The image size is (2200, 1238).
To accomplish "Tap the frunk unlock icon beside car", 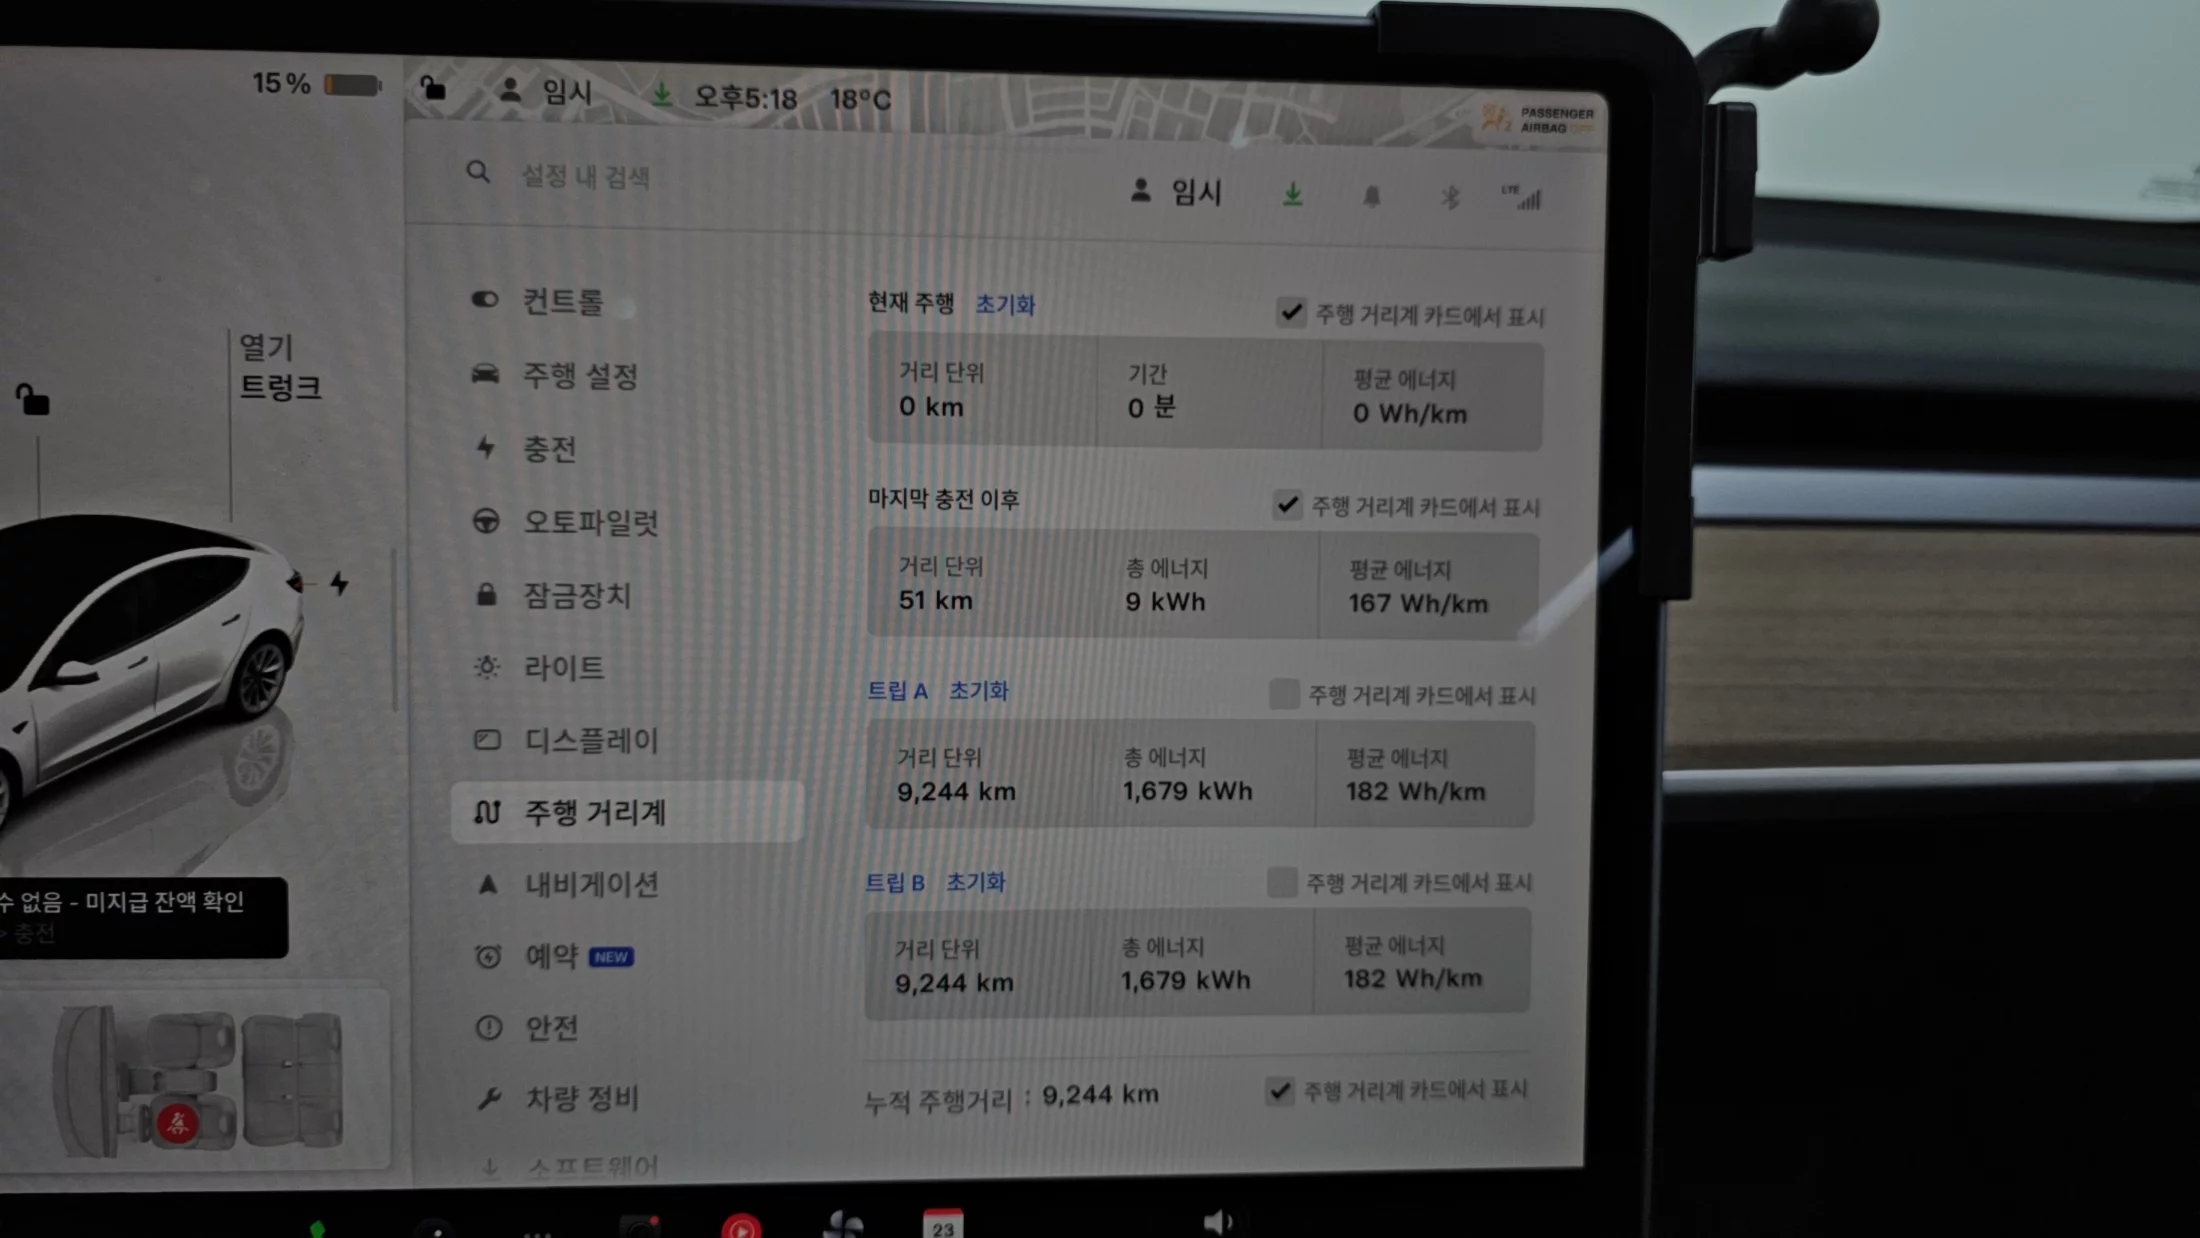I will coord(32,400).
